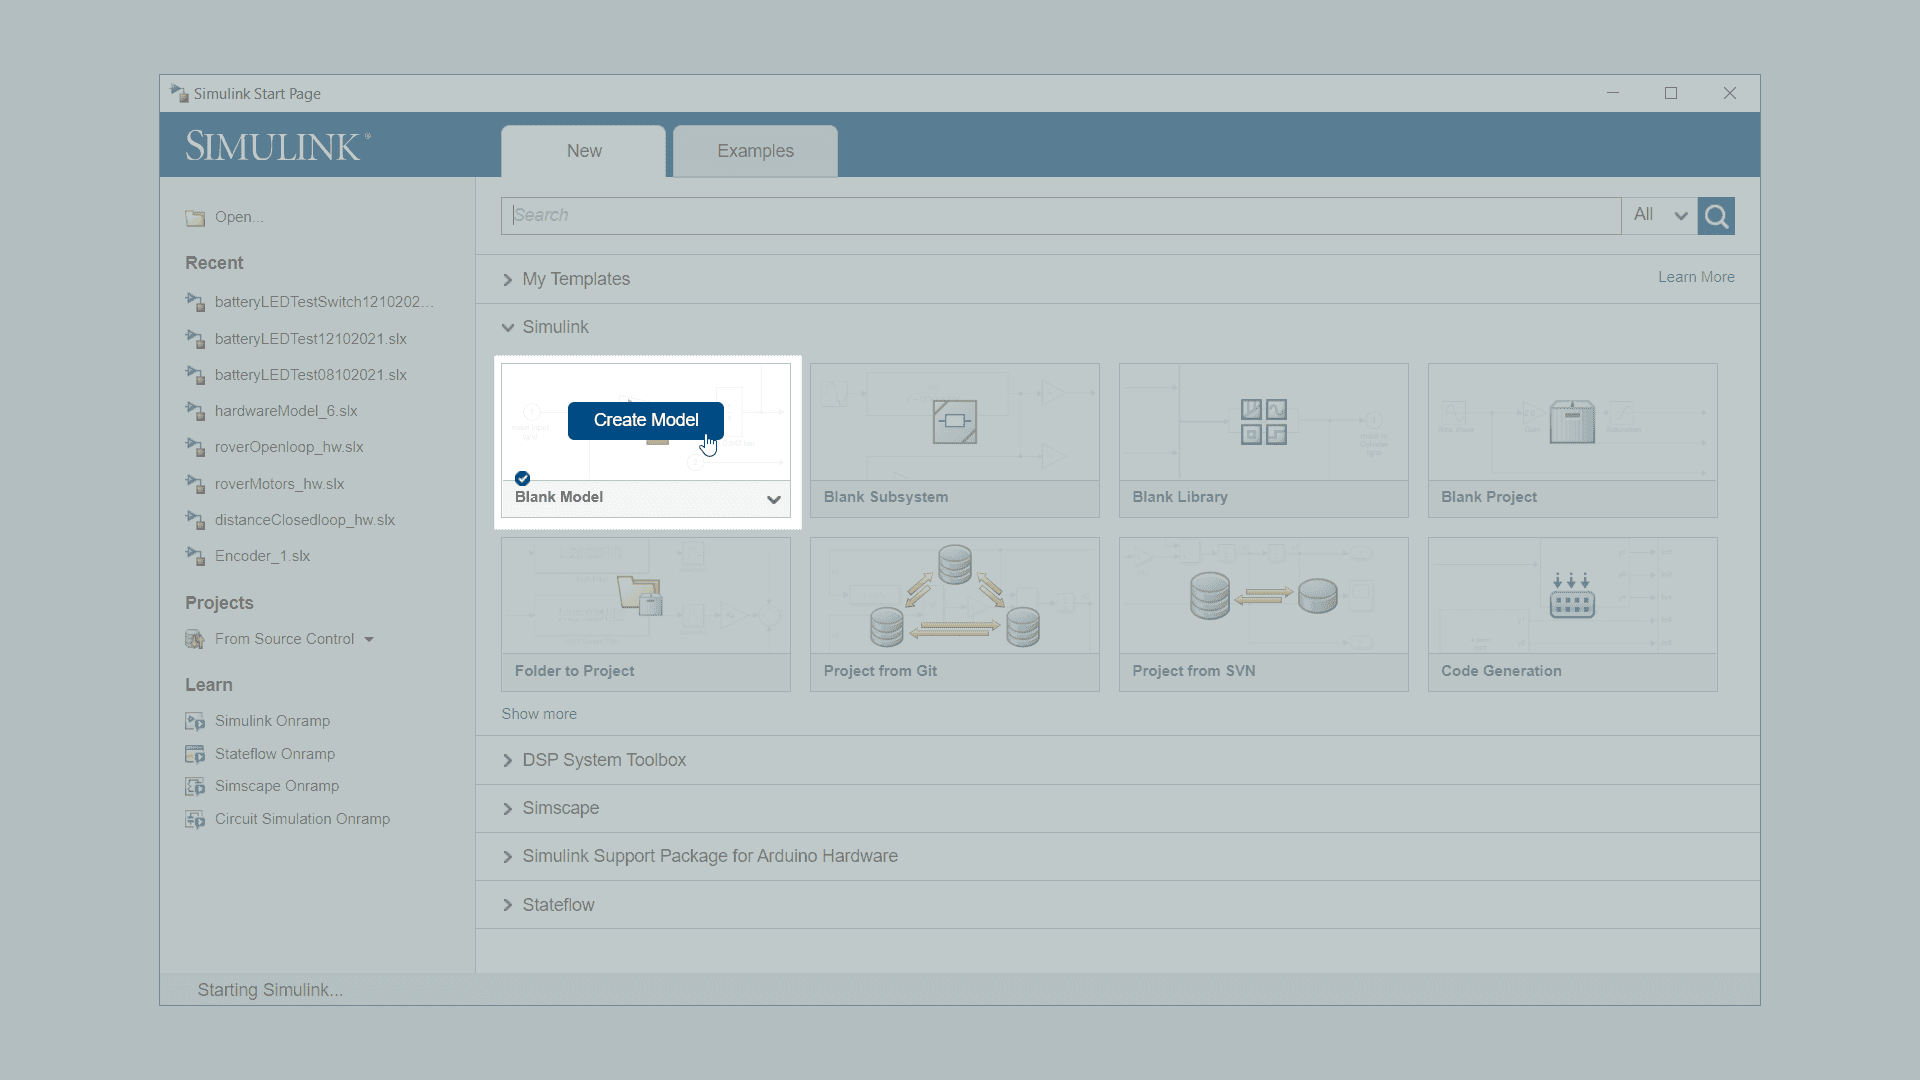
Task: Open the From Source Control dropdown
Action: pyautogui.click(x=369, y=639)
